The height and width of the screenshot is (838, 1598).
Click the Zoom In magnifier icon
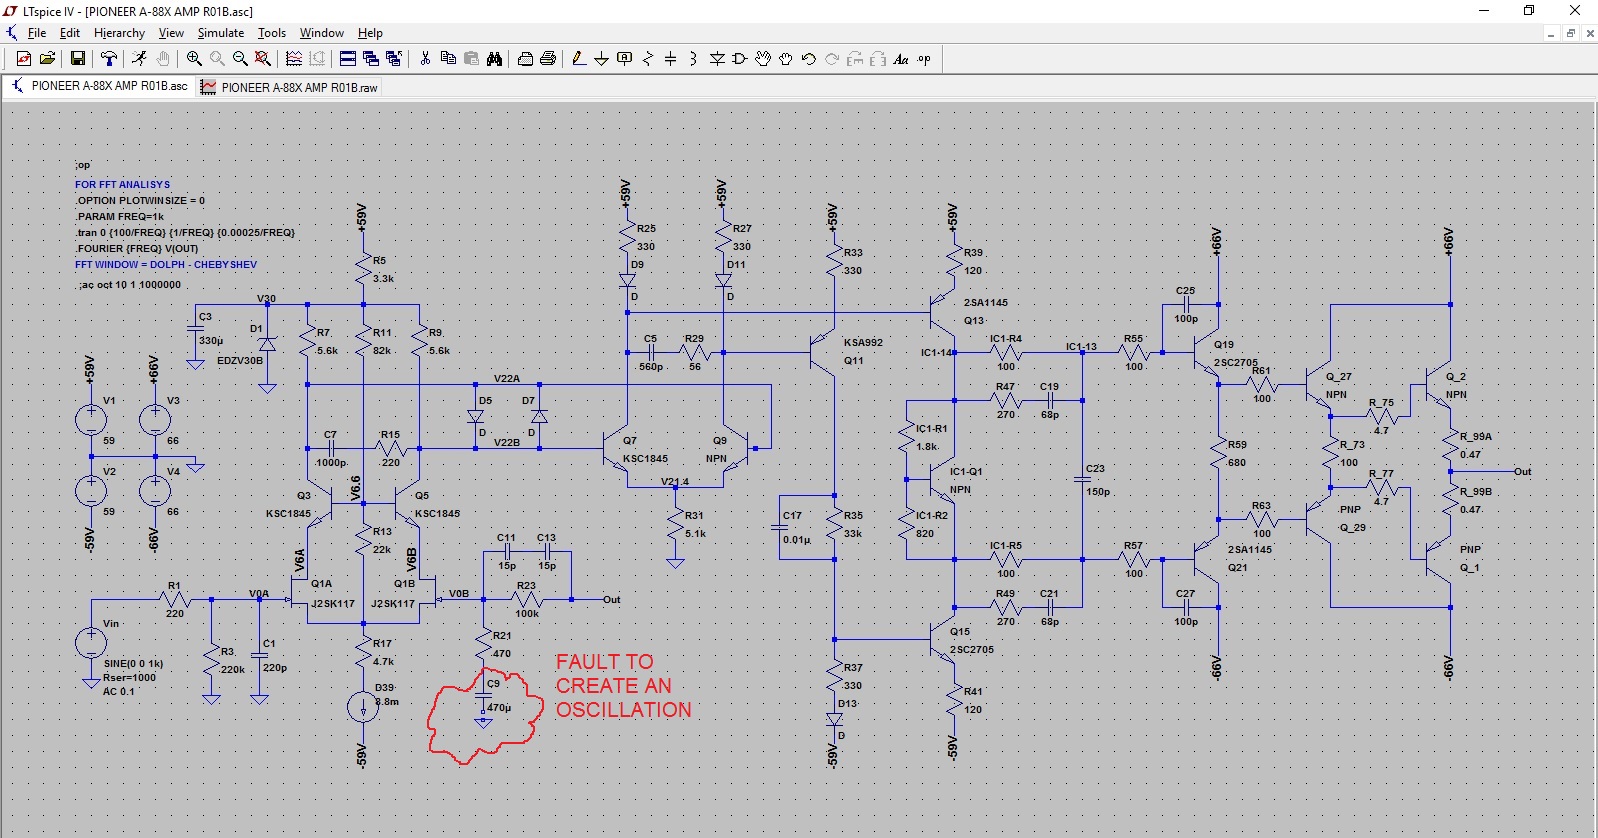pos(194,59)
